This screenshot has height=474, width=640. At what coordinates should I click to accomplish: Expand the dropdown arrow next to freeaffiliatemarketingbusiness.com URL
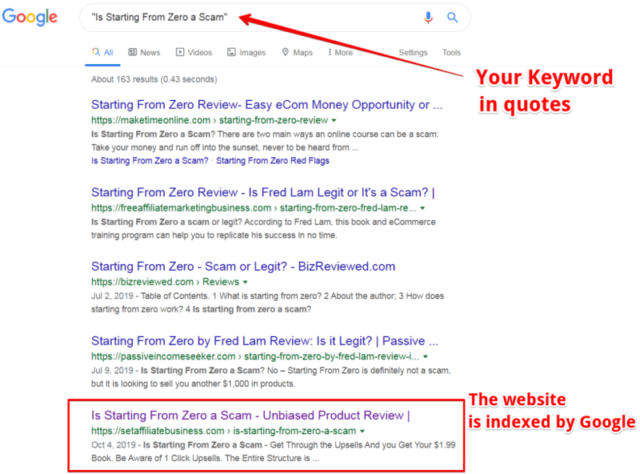(423, 208)
